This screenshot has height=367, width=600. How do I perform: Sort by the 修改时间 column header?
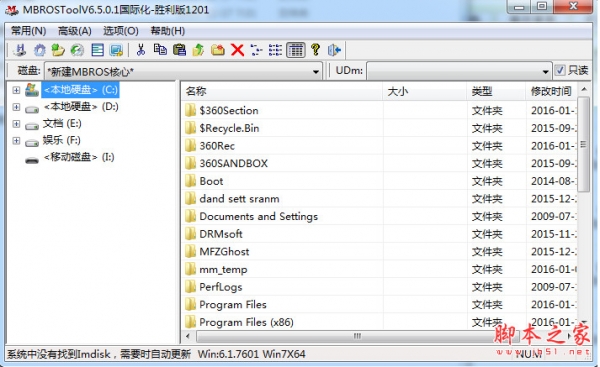point(551,91)
